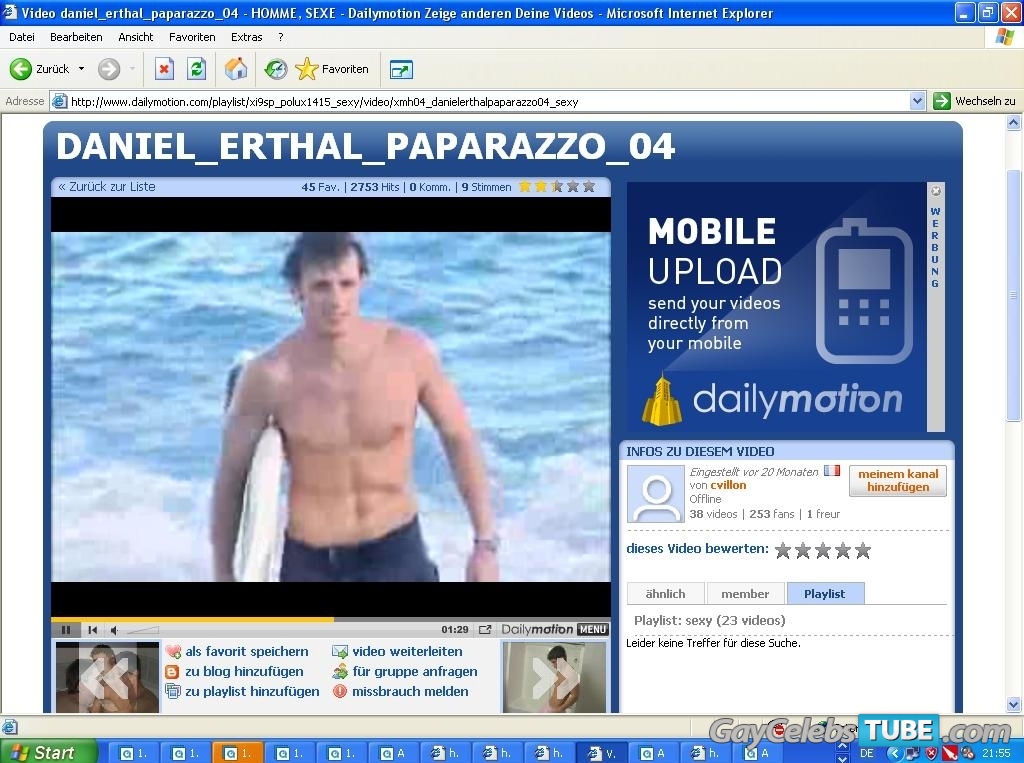Rate the video five stars under 'dieses Video bewerten'
This screenshot has width=1024, height=763.
pos(863,550)
